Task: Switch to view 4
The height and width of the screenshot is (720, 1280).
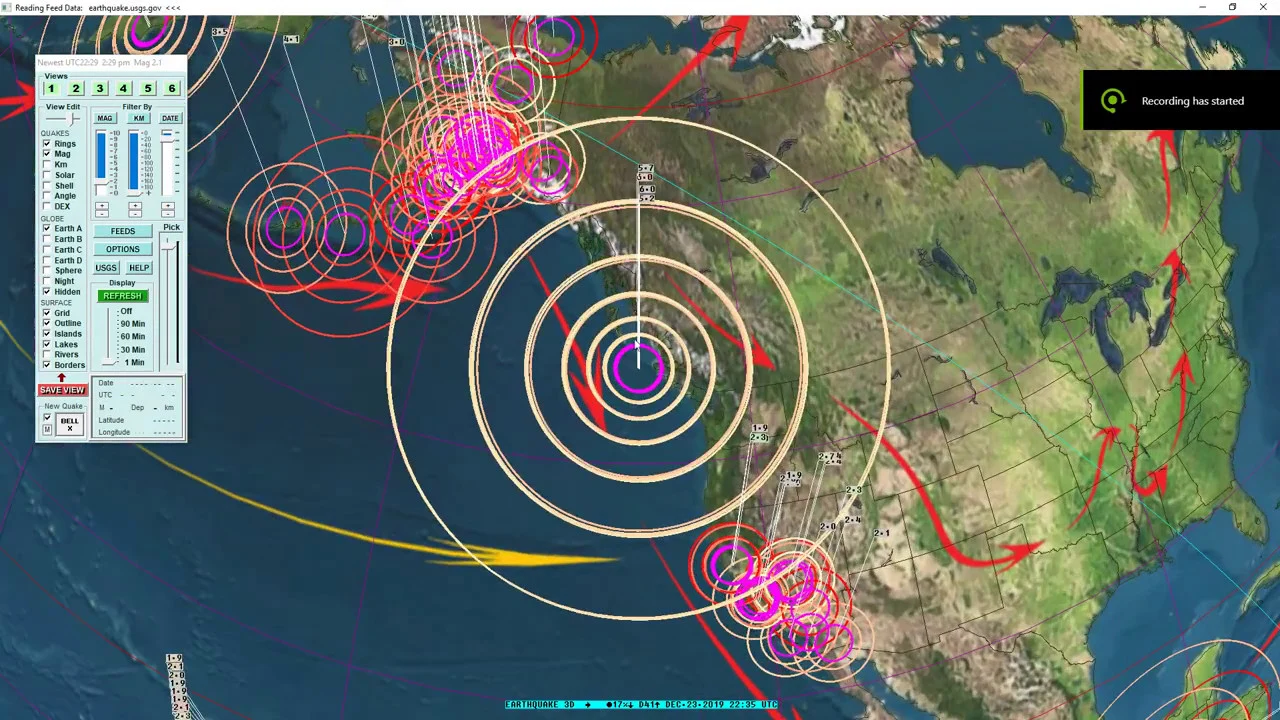Action: pos(123,88)
